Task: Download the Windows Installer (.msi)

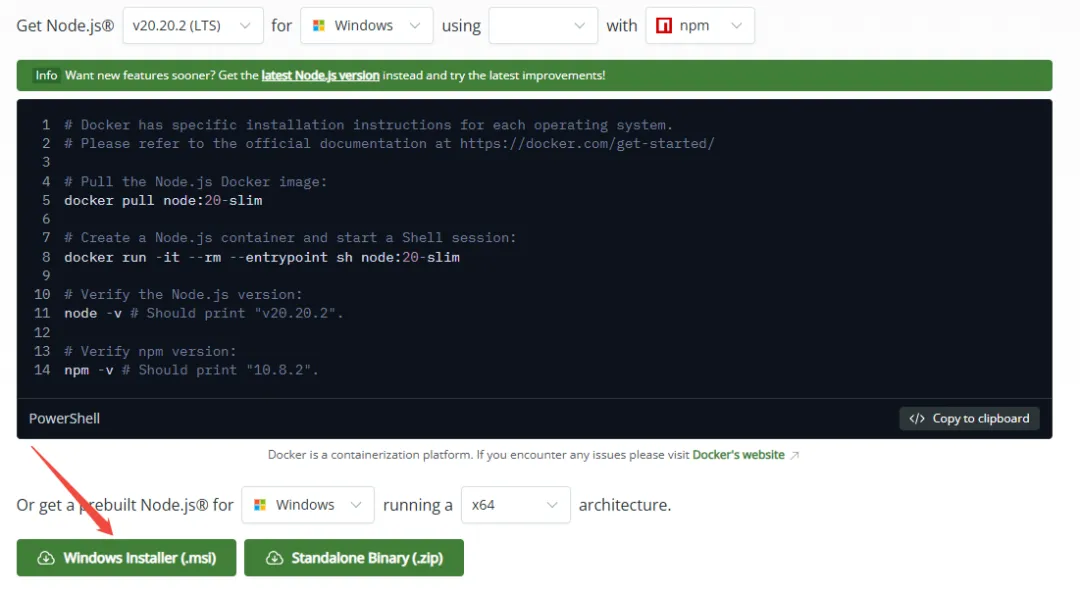Action: pos(127,558)
